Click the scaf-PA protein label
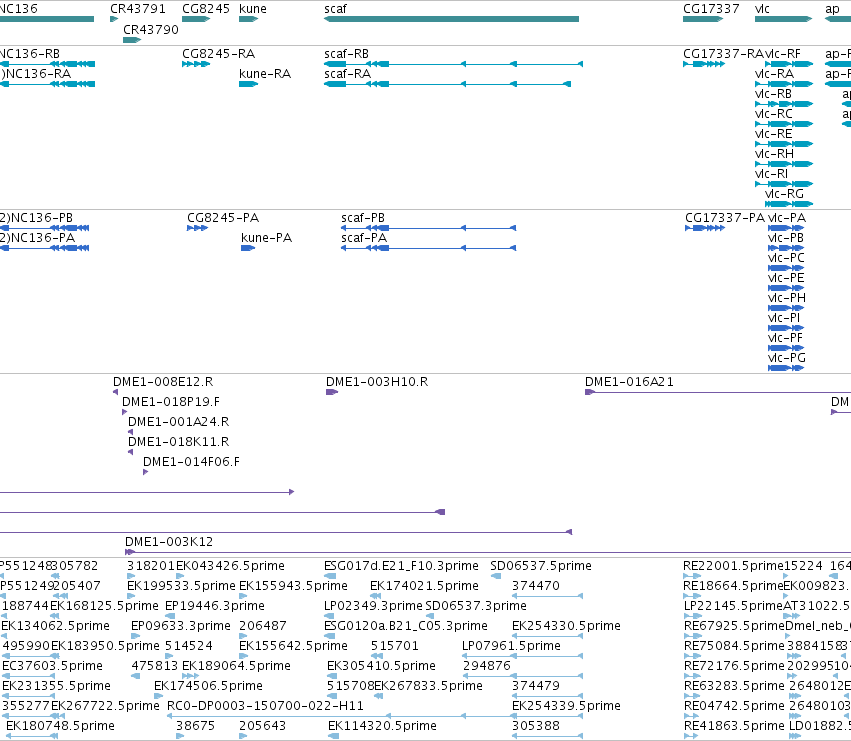Viewport: 851px width, 741px height. 364,238
